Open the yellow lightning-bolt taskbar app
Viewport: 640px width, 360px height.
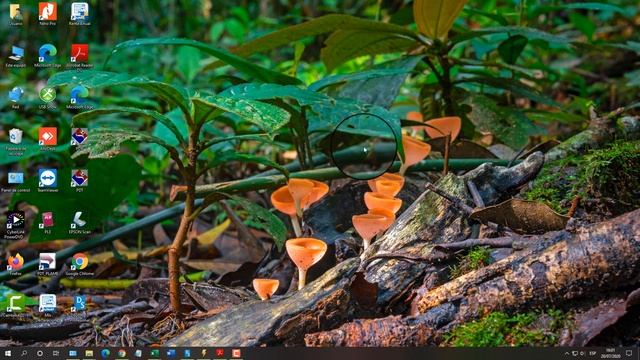click(204, 353)
